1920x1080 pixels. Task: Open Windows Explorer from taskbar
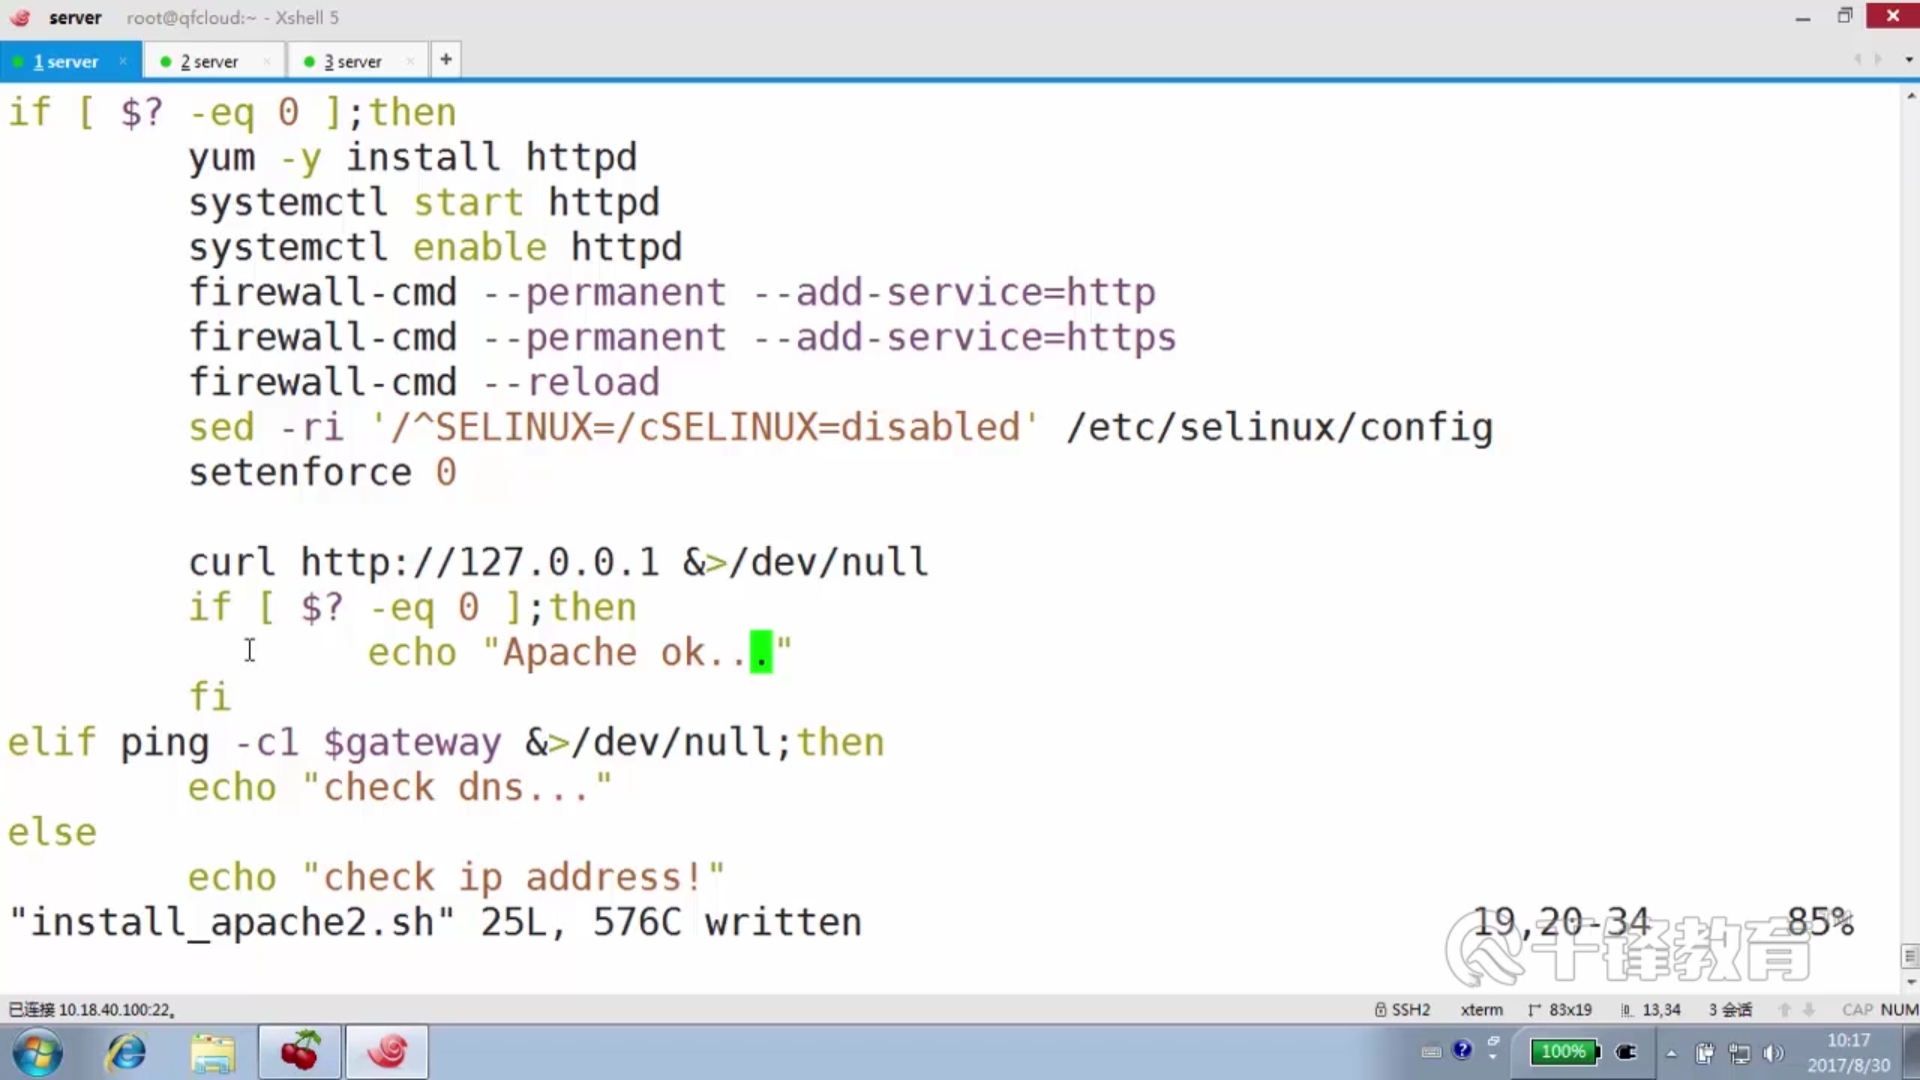(x=213, y=1053)
